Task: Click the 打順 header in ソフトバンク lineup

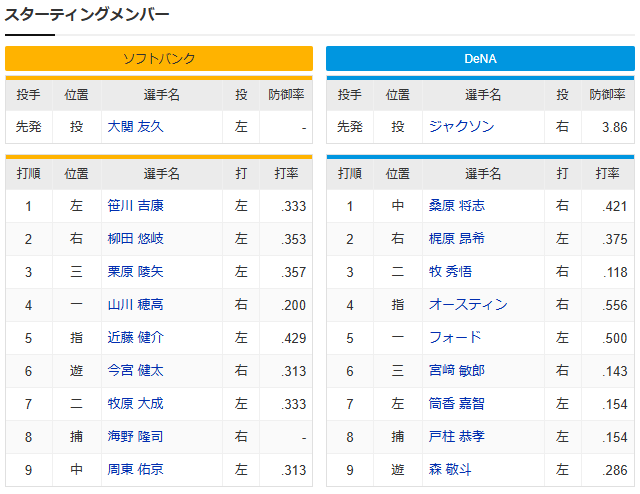Action: 29,174
